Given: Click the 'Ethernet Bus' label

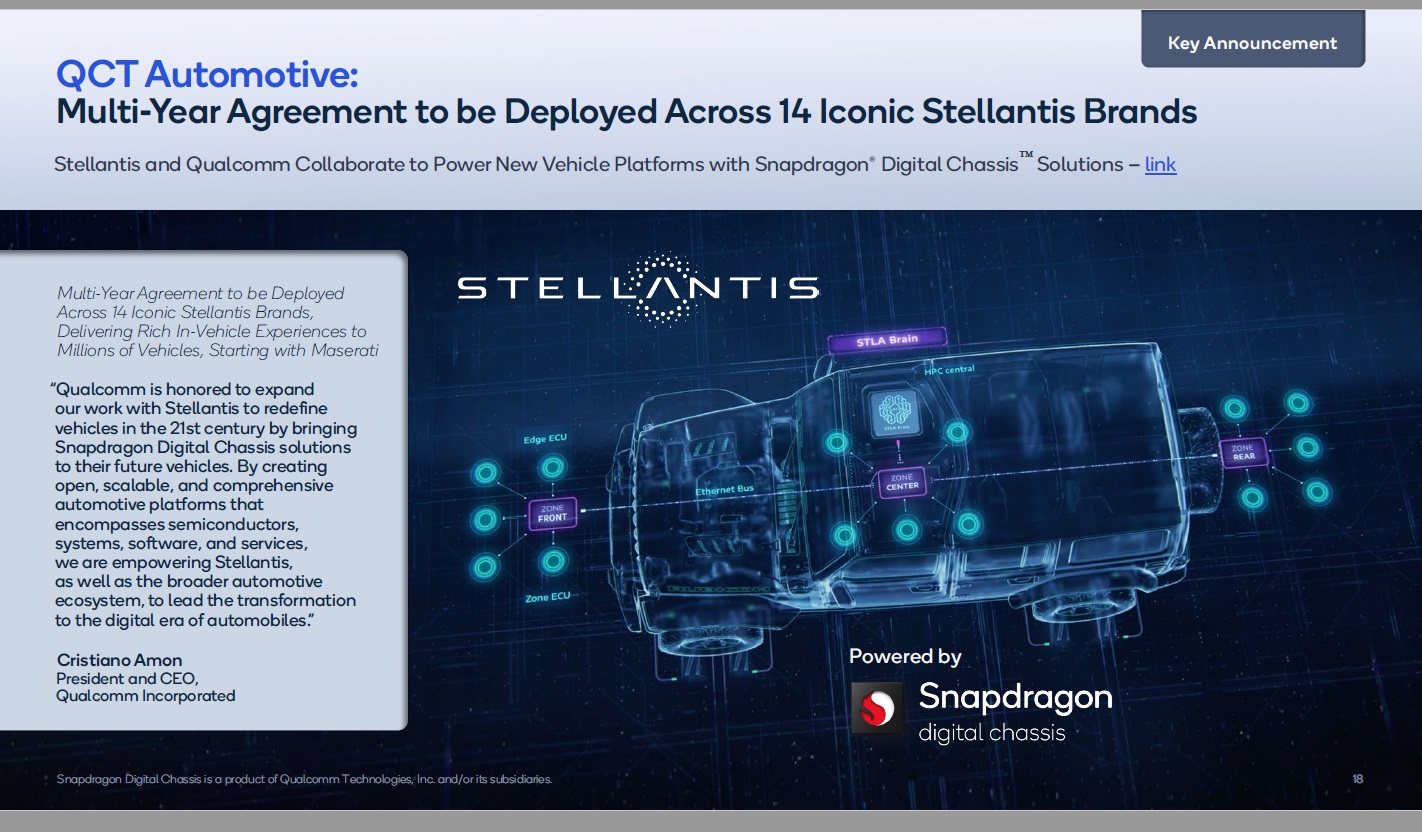Looking at the screenshot, I should [x=724, y=491].
